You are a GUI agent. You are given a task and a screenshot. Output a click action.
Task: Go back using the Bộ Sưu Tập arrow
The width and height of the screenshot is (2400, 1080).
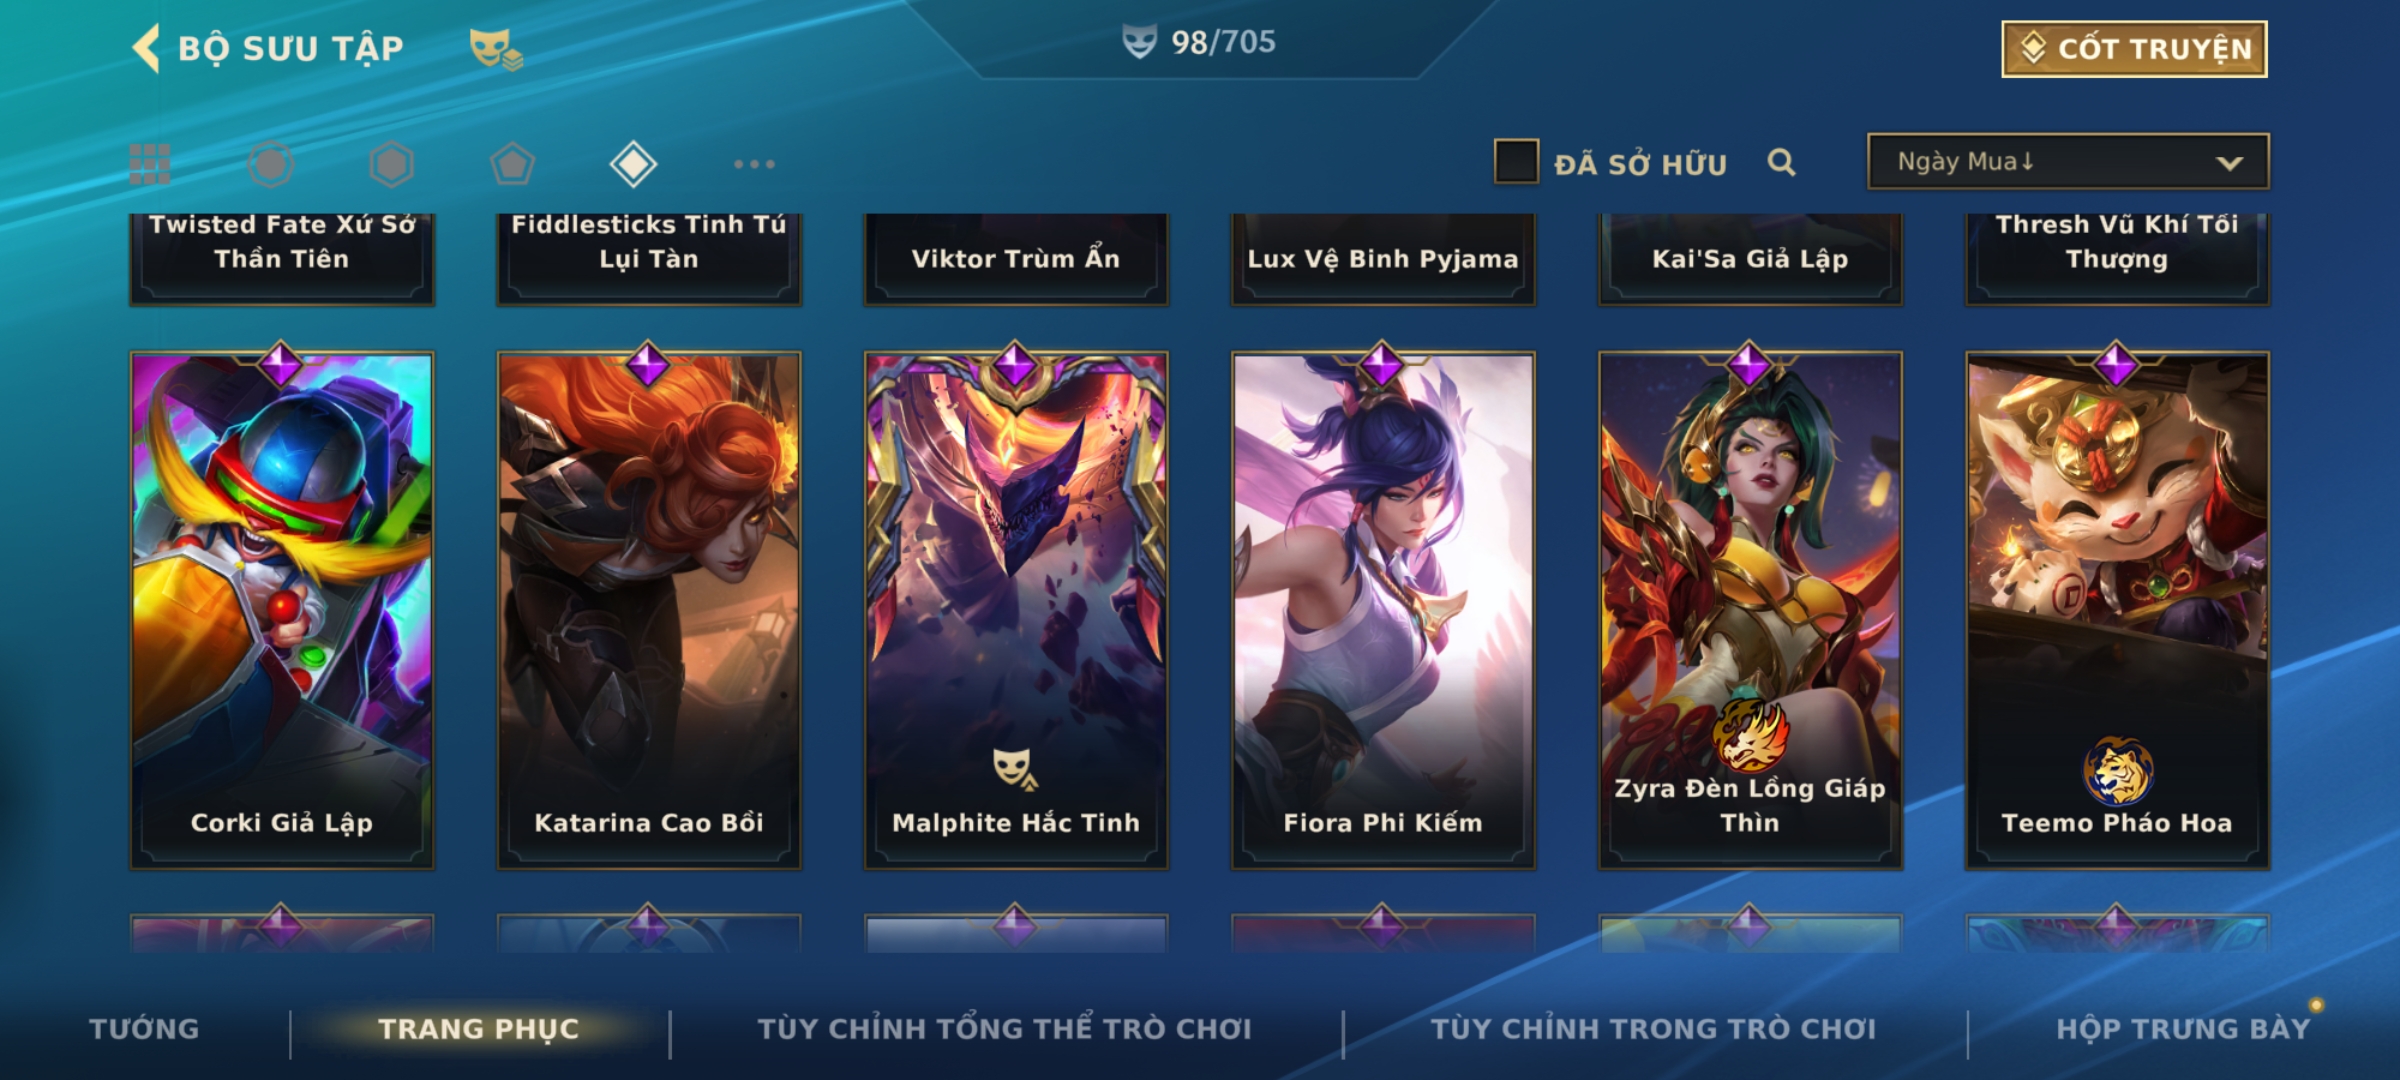point(147,48)
